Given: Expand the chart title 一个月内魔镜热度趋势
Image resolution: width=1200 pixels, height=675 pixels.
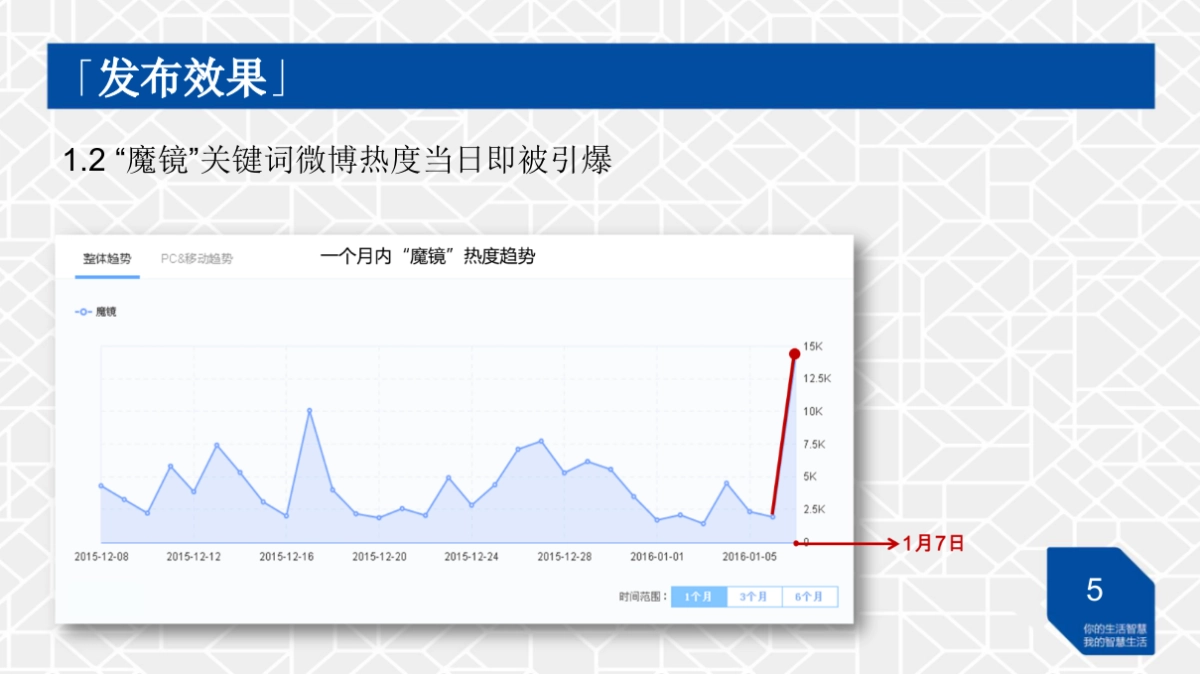Looking at the screenshot, I should (x=430, y=255).
